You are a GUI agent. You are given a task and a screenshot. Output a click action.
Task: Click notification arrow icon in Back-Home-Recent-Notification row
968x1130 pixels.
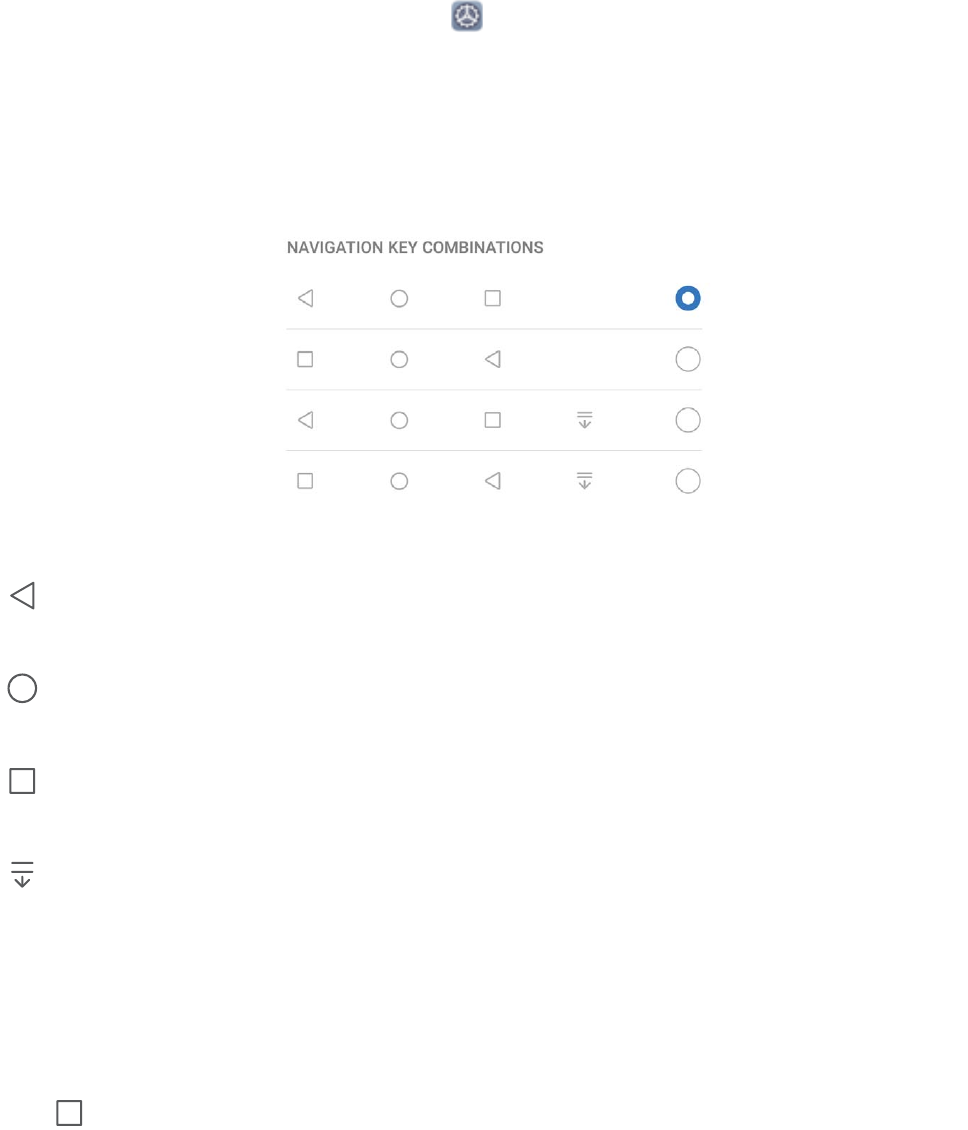point(585,421)
